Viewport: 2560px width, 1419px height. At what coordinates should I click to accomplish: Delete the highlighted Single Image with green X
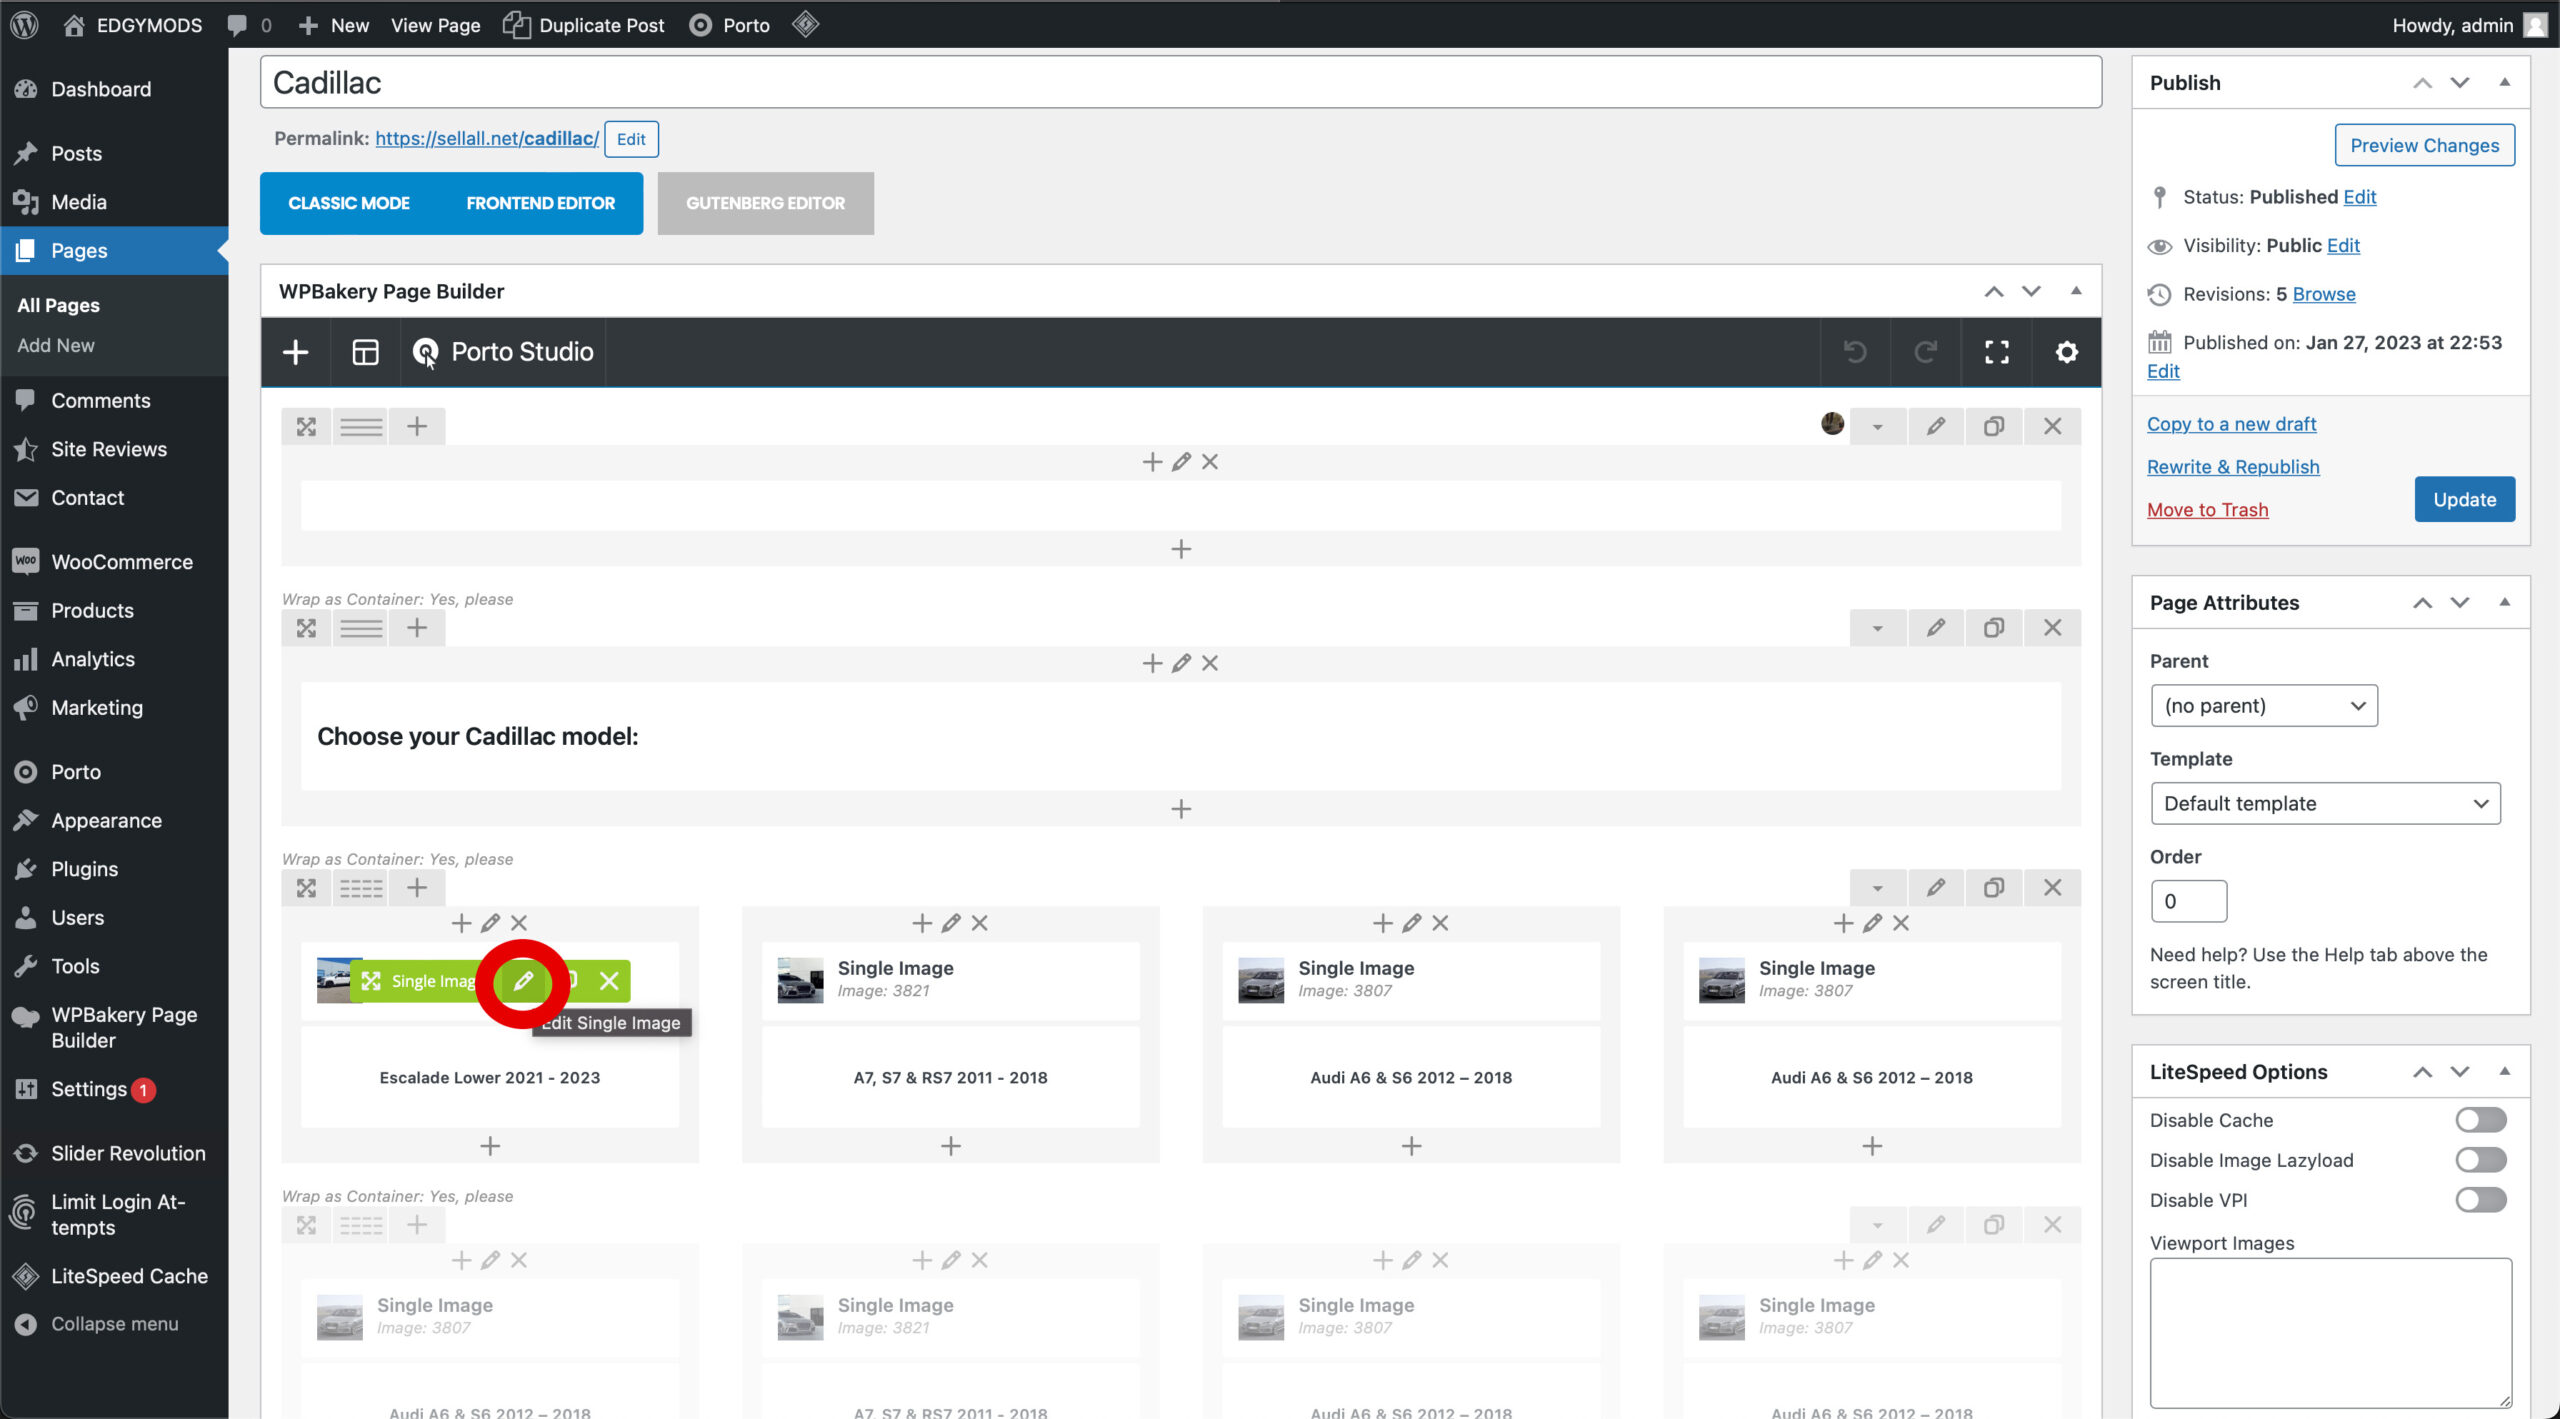pos(609,981)
